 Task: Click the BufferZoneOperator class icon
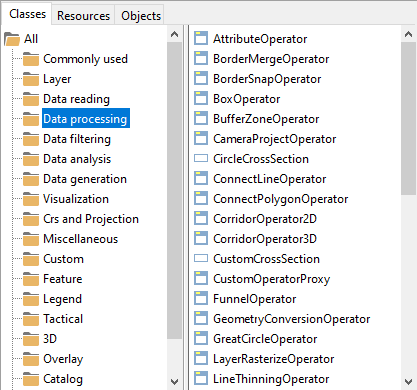click(201, 118)
